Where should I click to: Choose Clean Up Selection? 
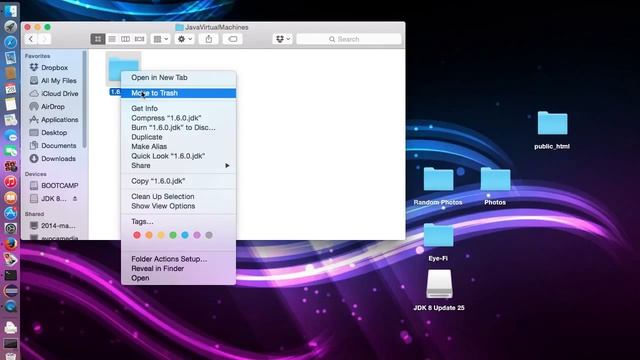(178, 196)
